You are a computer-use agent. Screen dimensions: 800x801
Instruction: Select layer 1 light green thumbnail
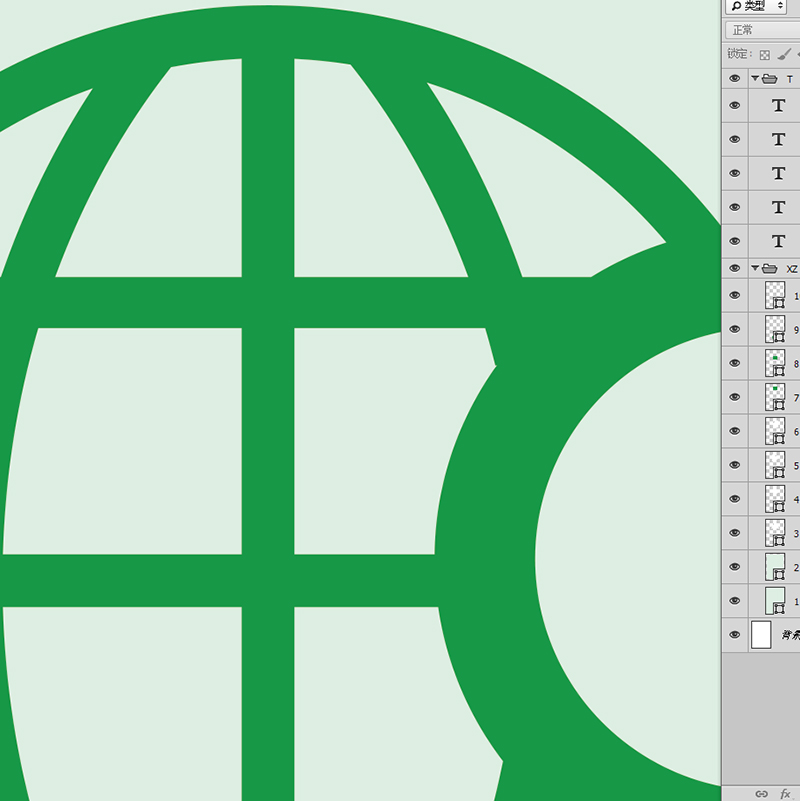[775, 601]
